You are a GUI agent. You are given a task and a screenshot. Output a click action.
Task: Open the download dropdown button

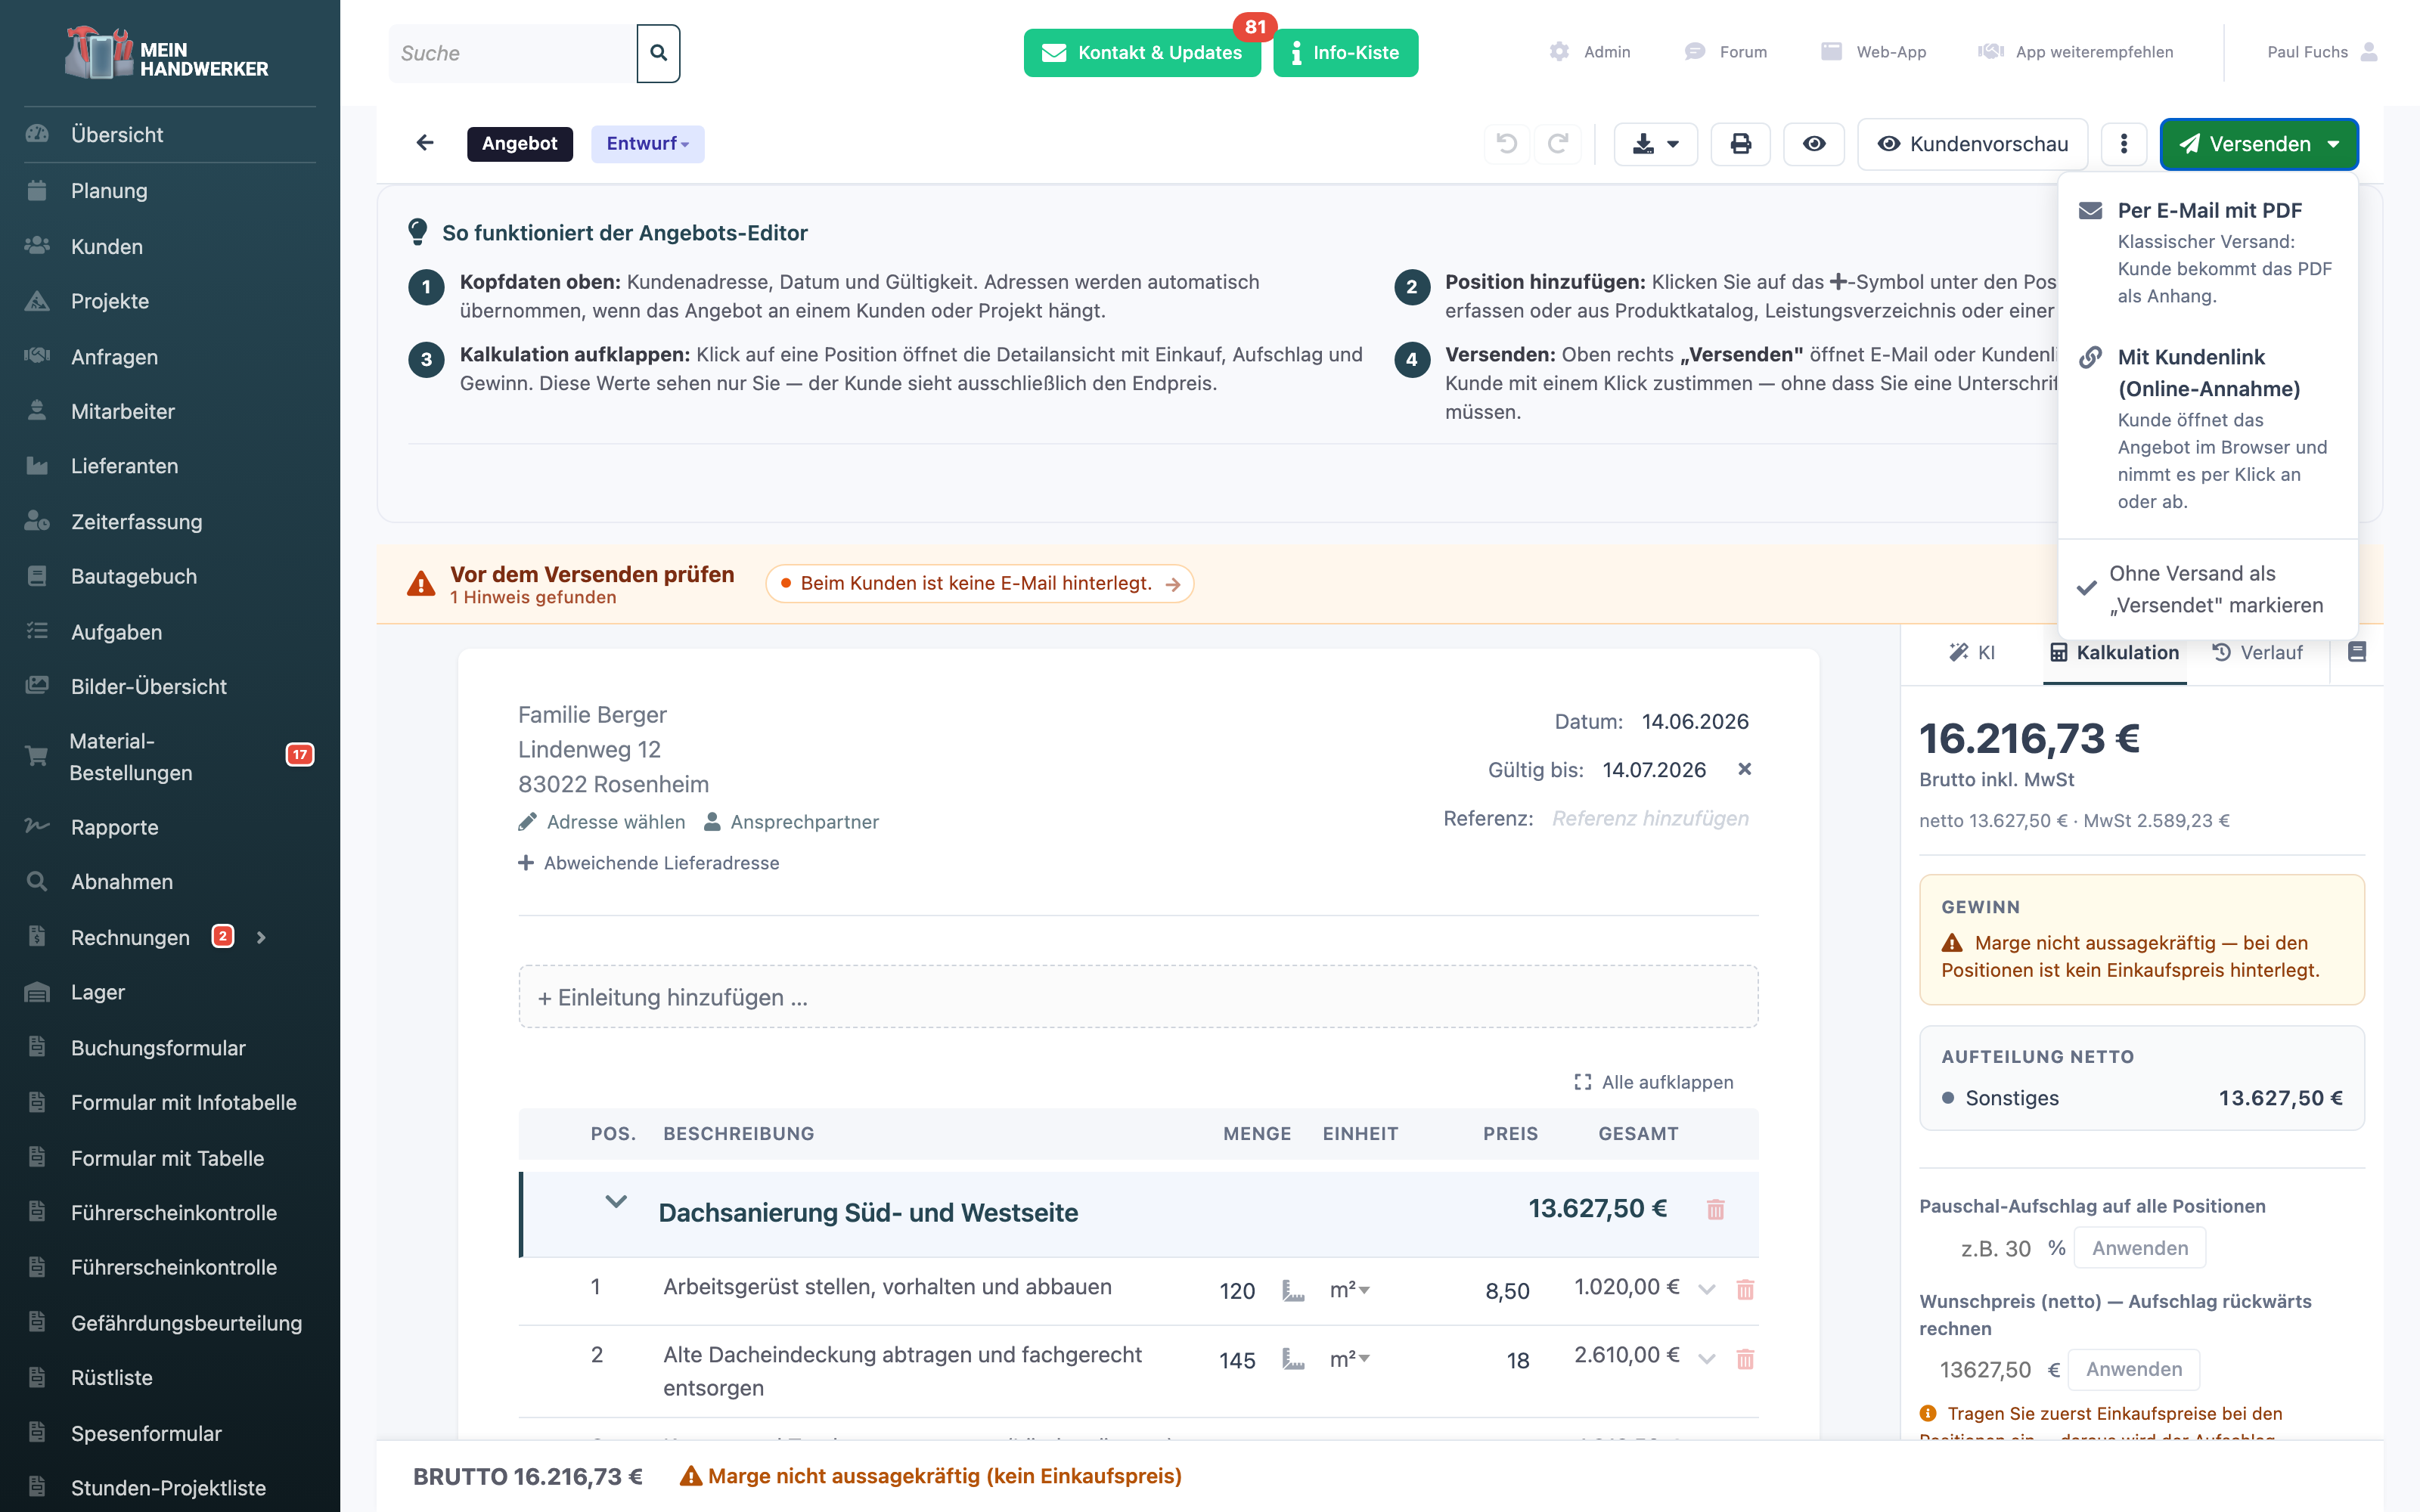pos(1655,144)
